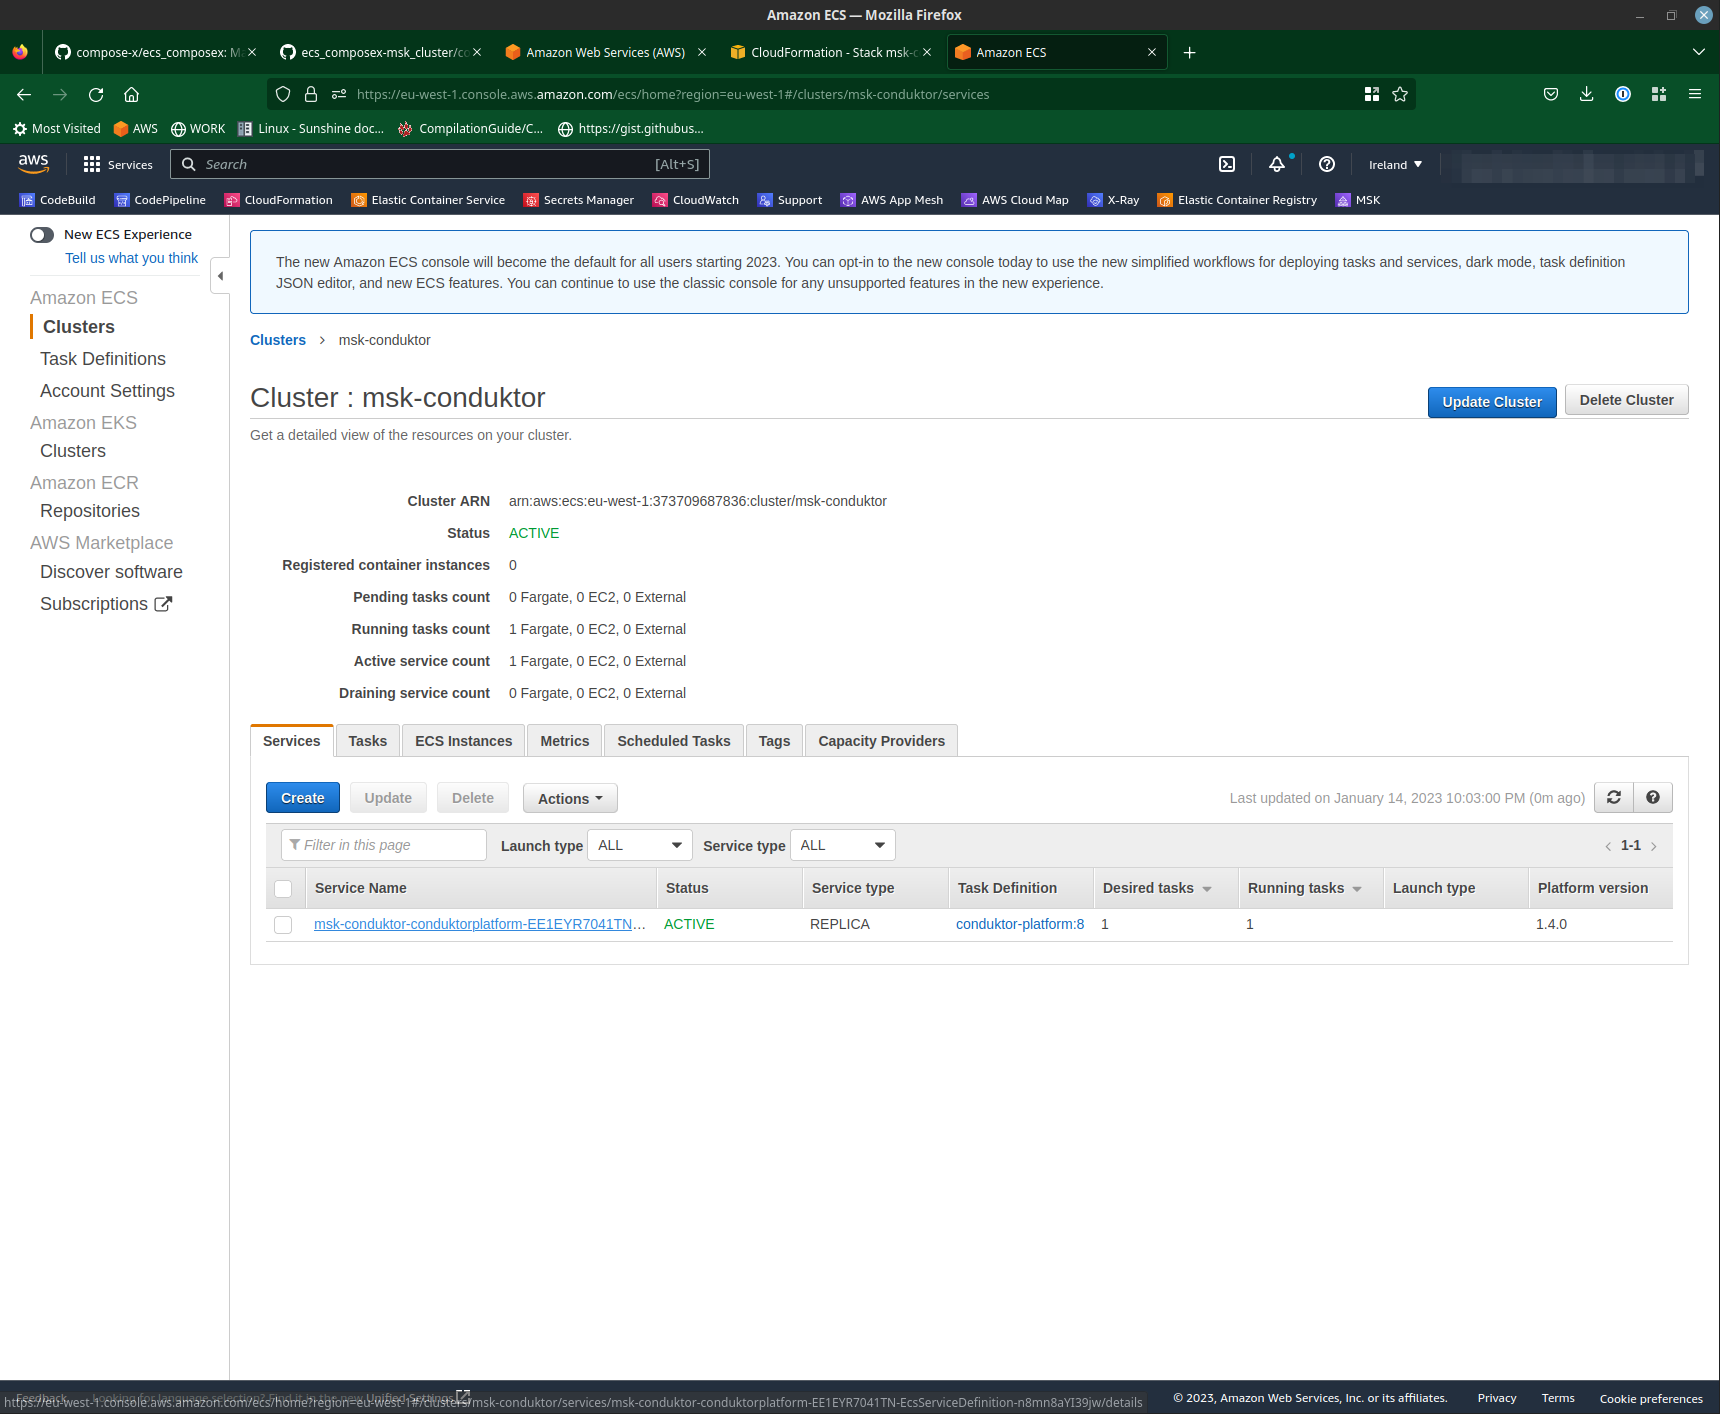Image resolution: width=1720 pixels, height=1414 pixels.
Task: Open AWS App Mesh shortcut
Action: (892, 200)
